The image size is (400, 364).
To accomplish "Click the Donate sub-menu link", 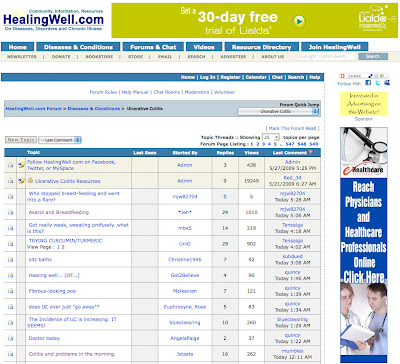I will 61,57.
